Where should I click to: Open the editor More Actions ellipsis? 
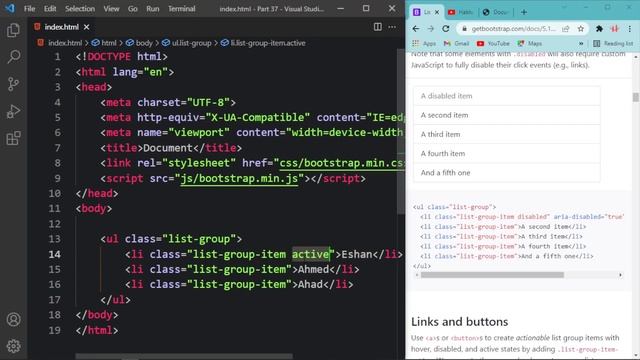(392, 27)
